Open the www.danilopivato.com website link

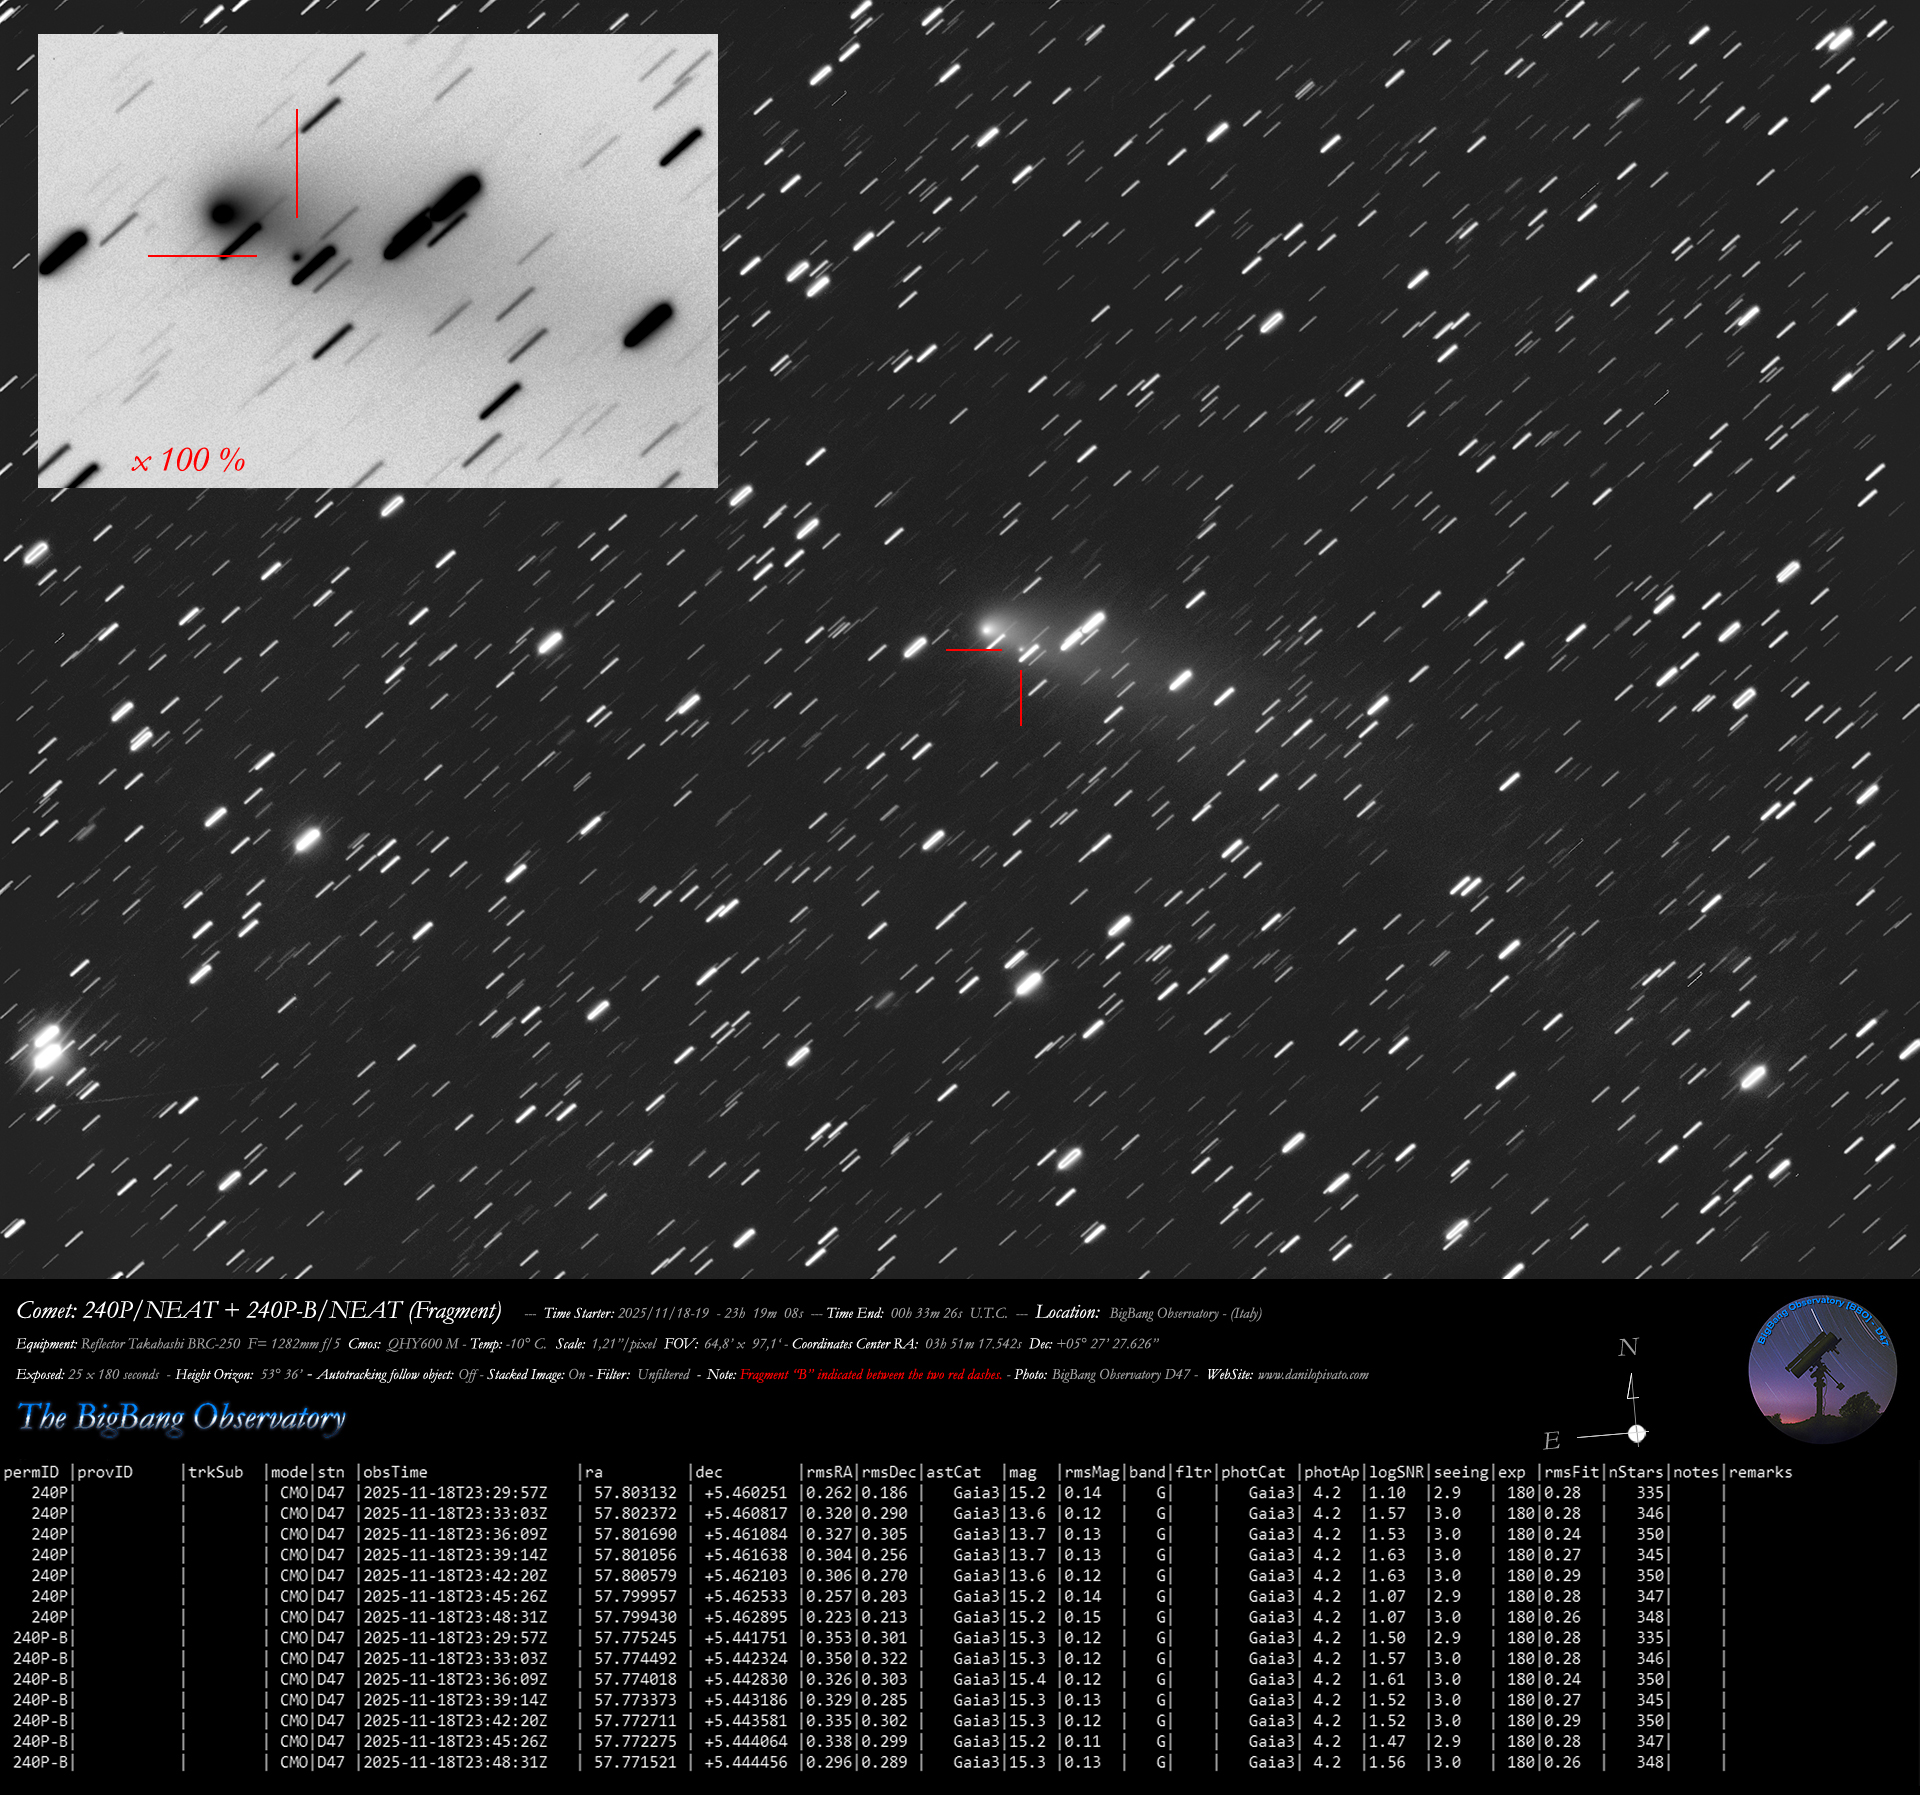pyautogui.click(x=1312, y=1375)
